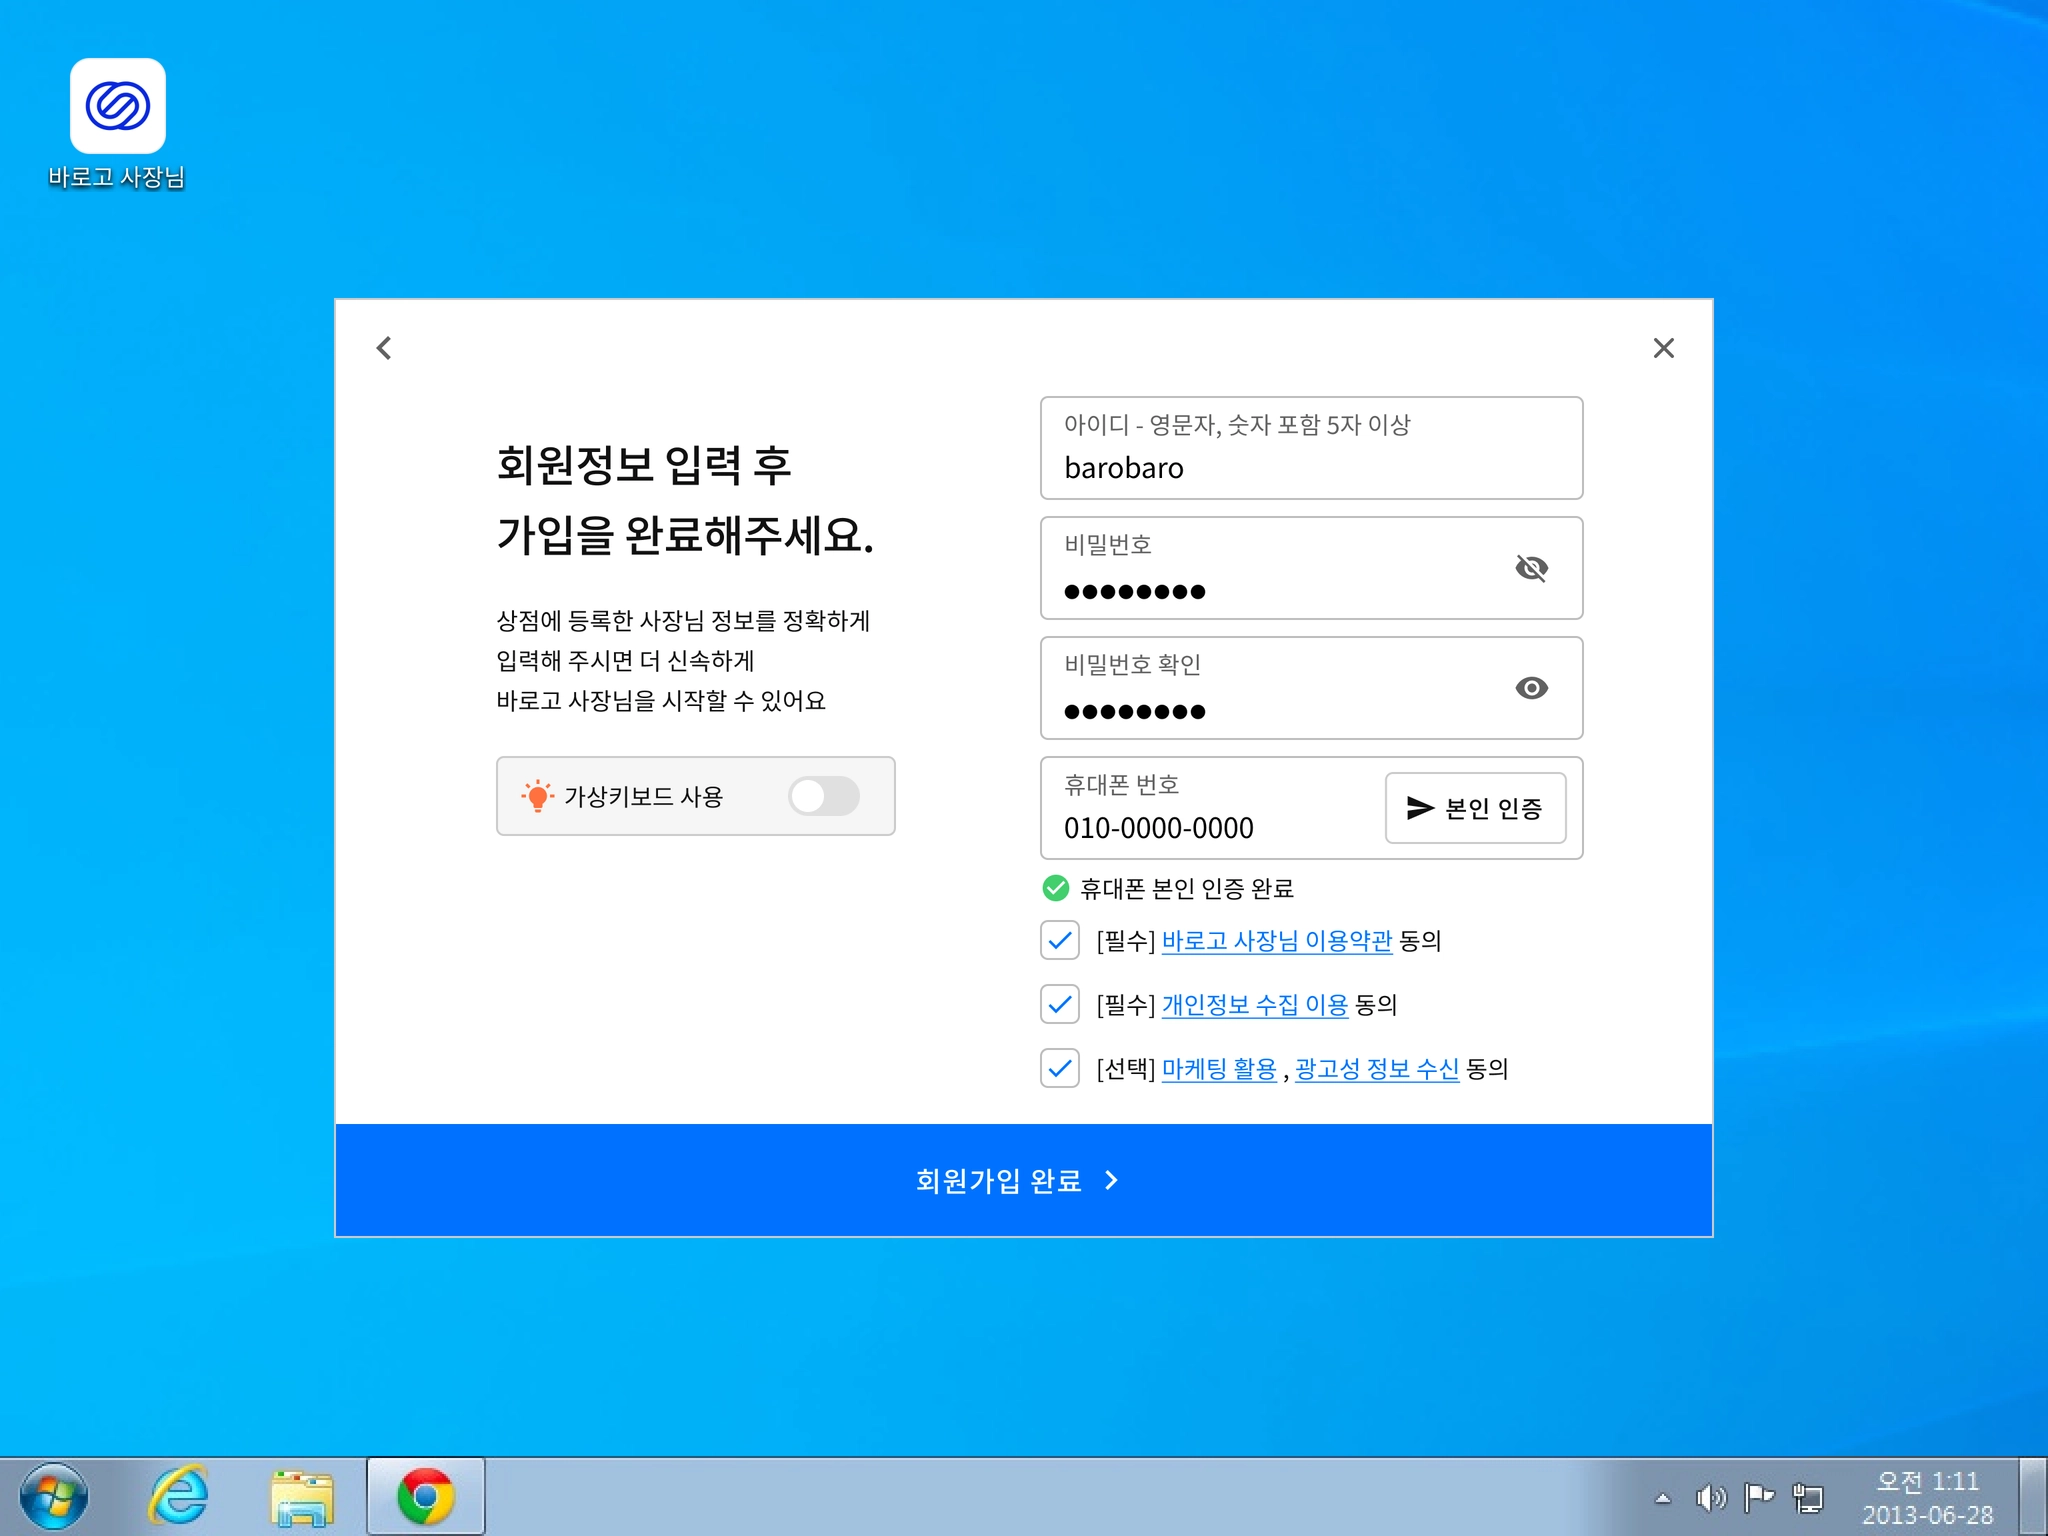Show password with crossed-eye icon
This screenshot has height=1536, width=2048.
(1531, 568)
